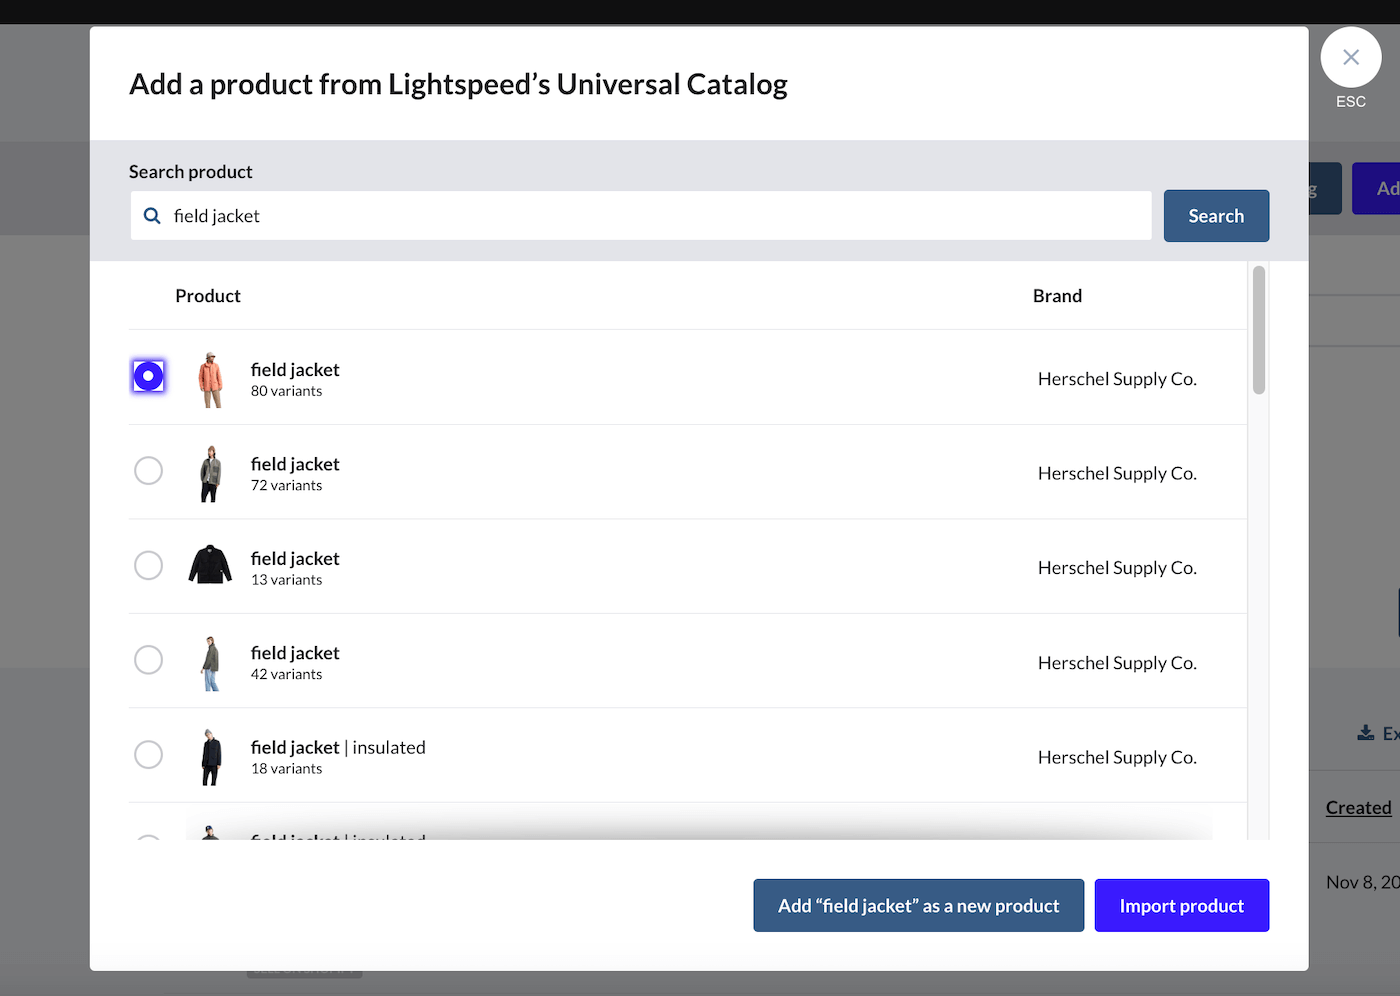Click the results list scrollbar

[1259, 330]
